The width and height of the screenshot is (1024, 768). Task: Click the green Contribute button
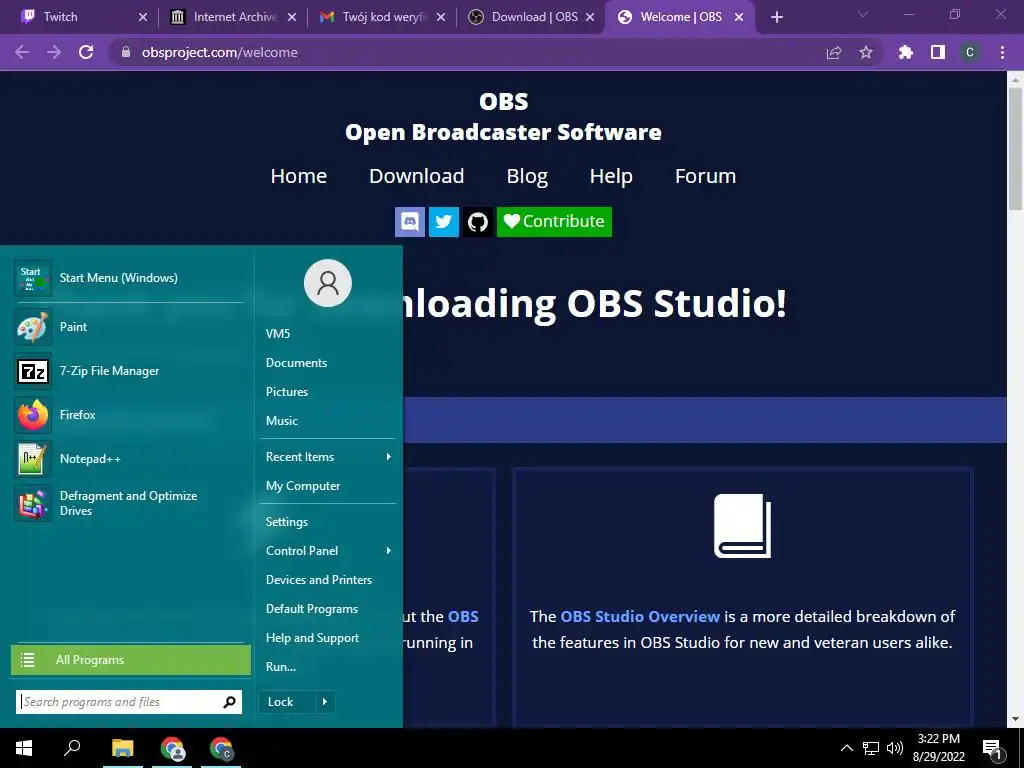554,221
